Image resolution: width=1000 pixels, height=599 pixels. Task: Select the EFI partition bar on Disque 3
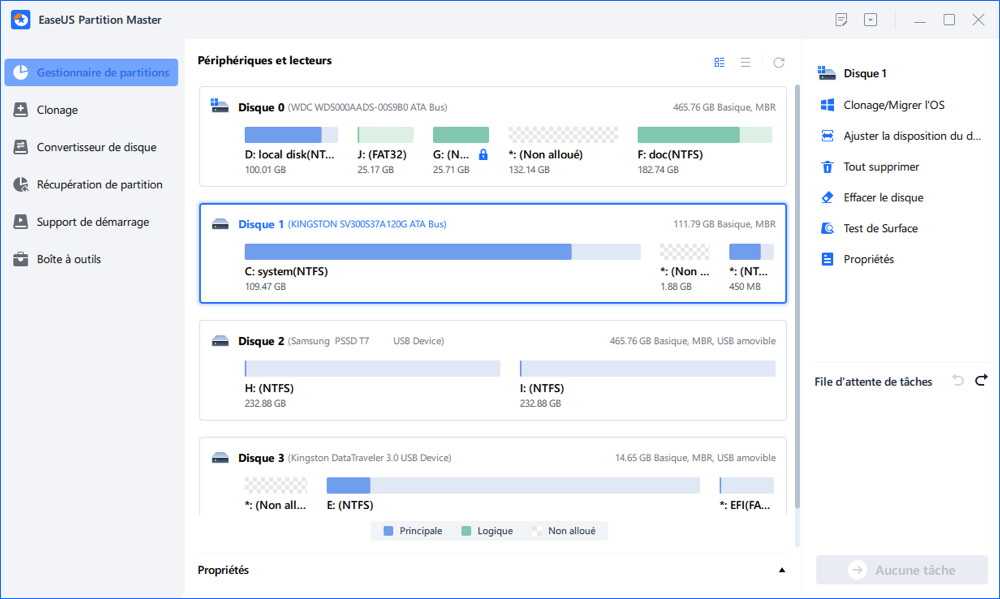[746, 485]
